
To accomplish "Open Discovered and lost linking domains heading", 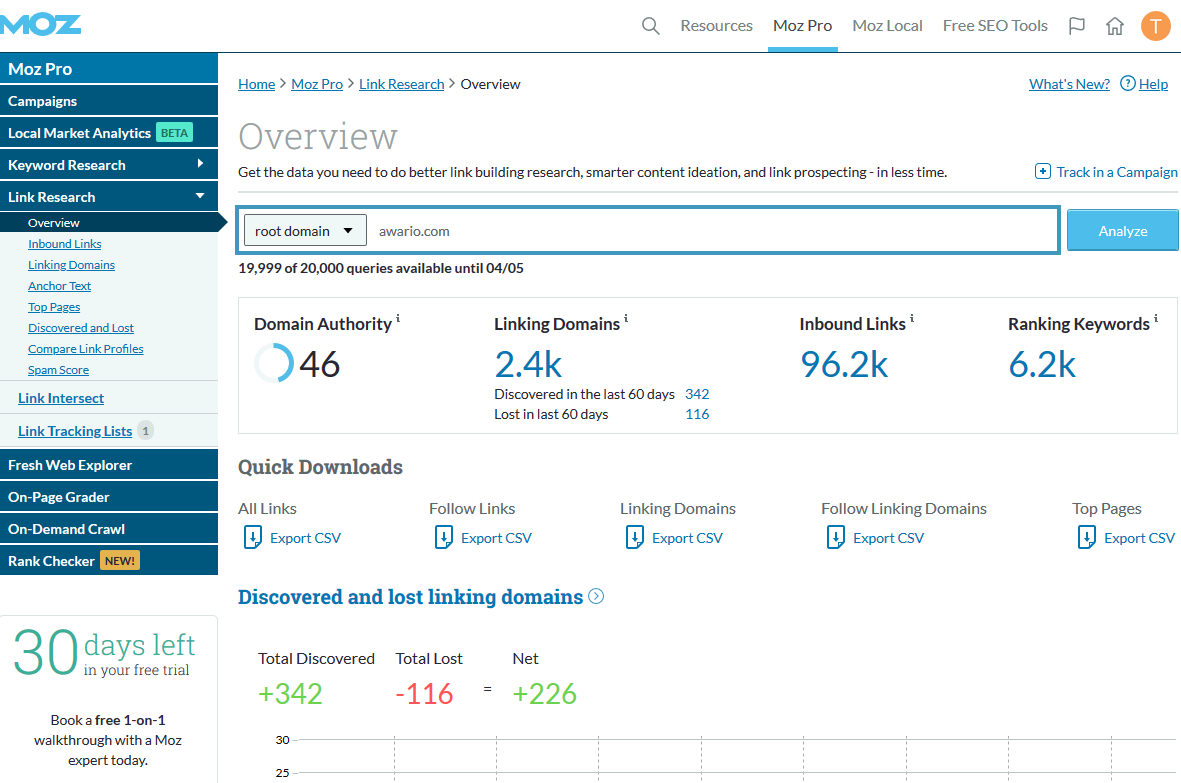I will coord(410,597).
